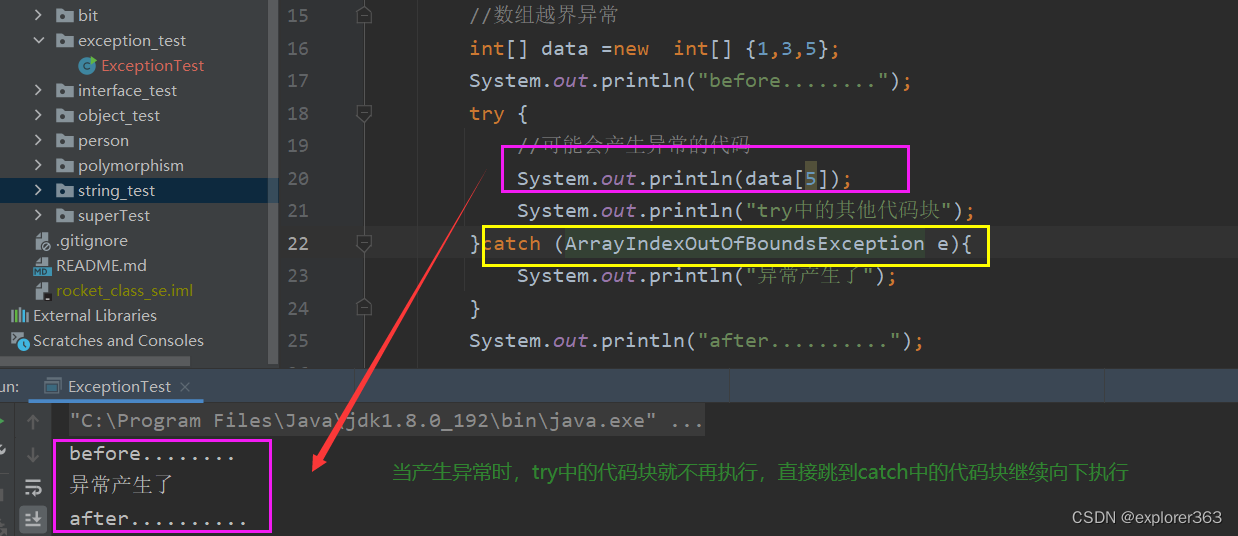Viewport: 1238px width, 536px height.
Task: Click the polymorphism folder icon
Action: coord(64,166)
